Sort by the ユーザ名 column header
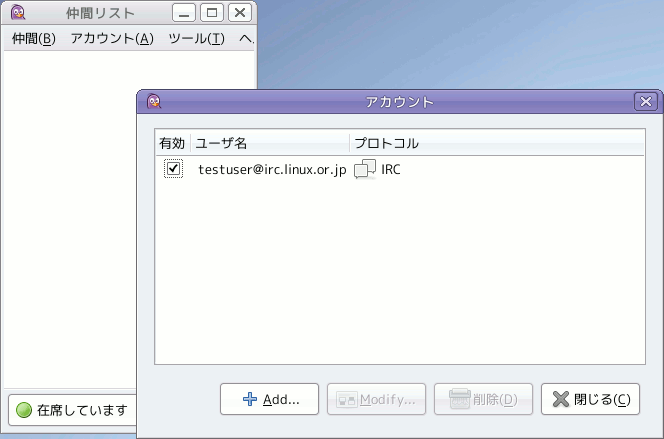 click(270, 143)
